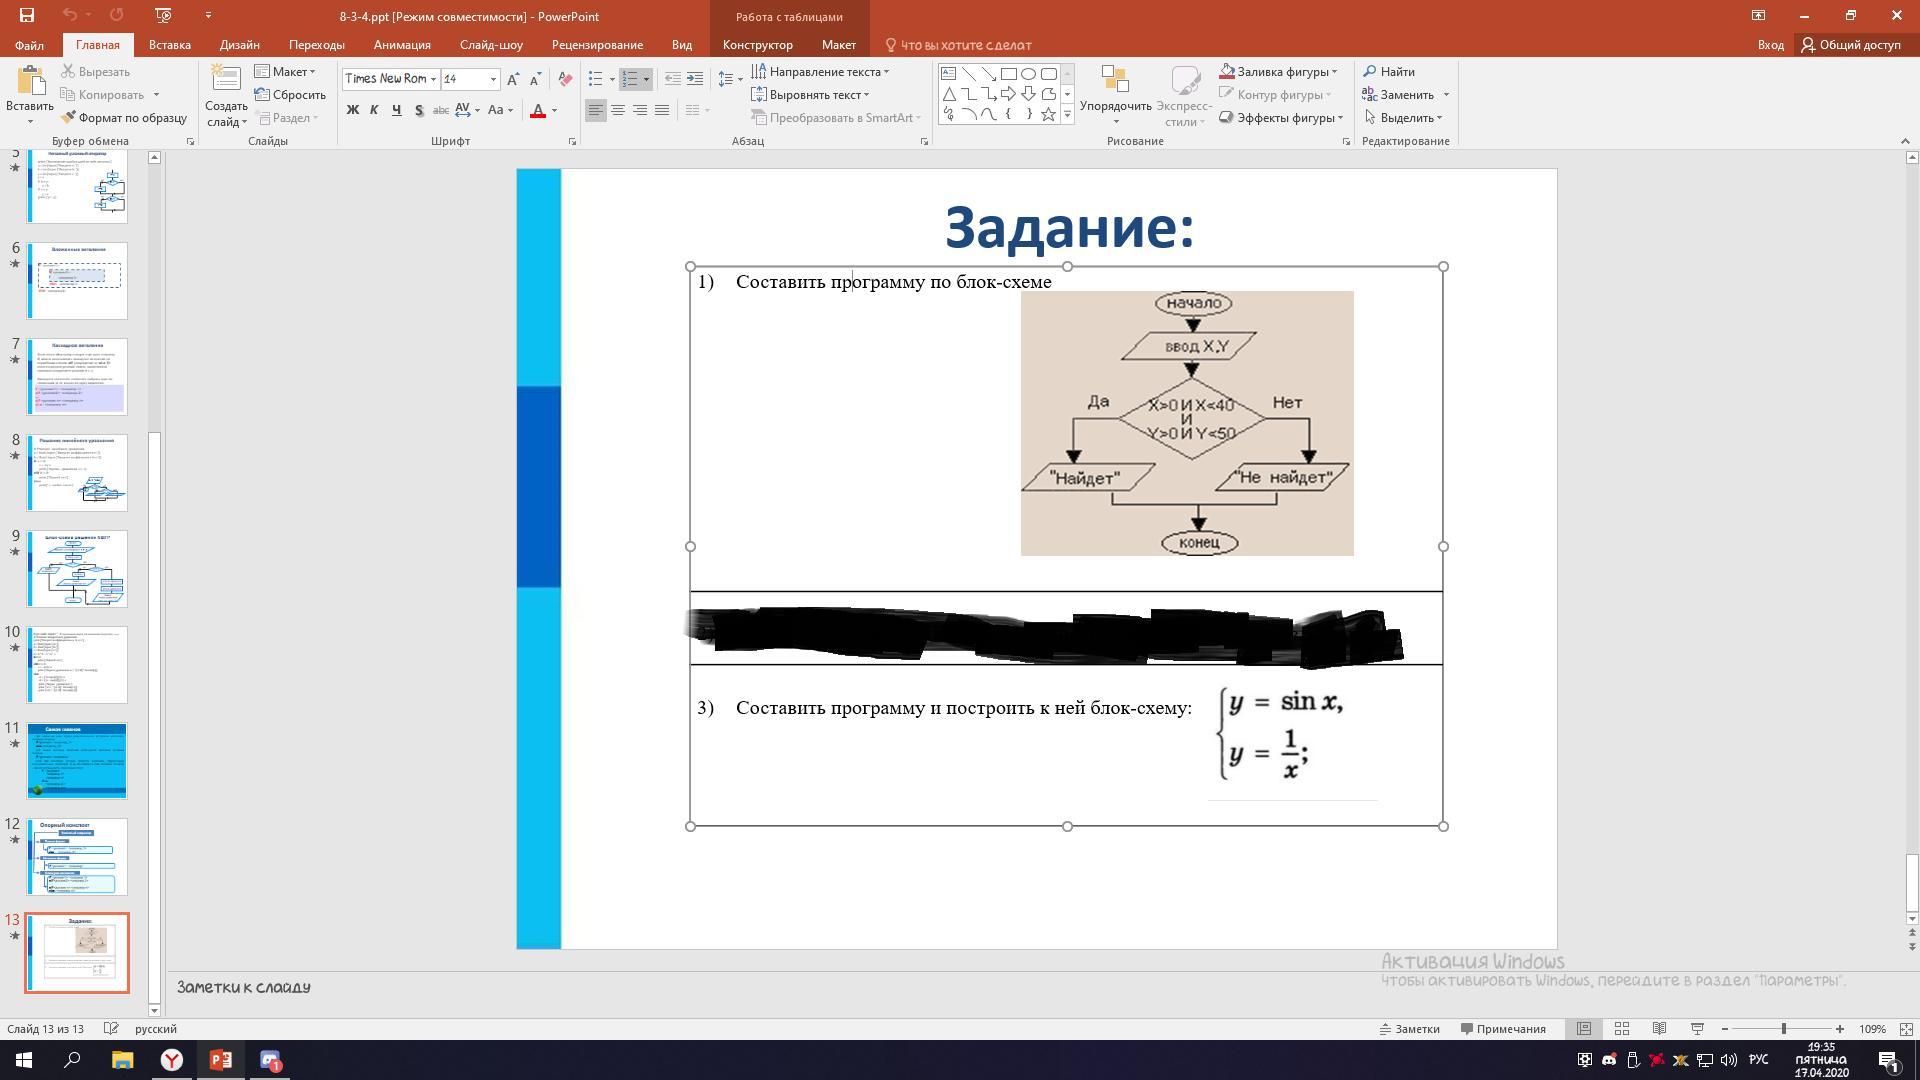Toggle italic formatting button К
The width and height of the screenshot is (1920, 1080).
374,110
